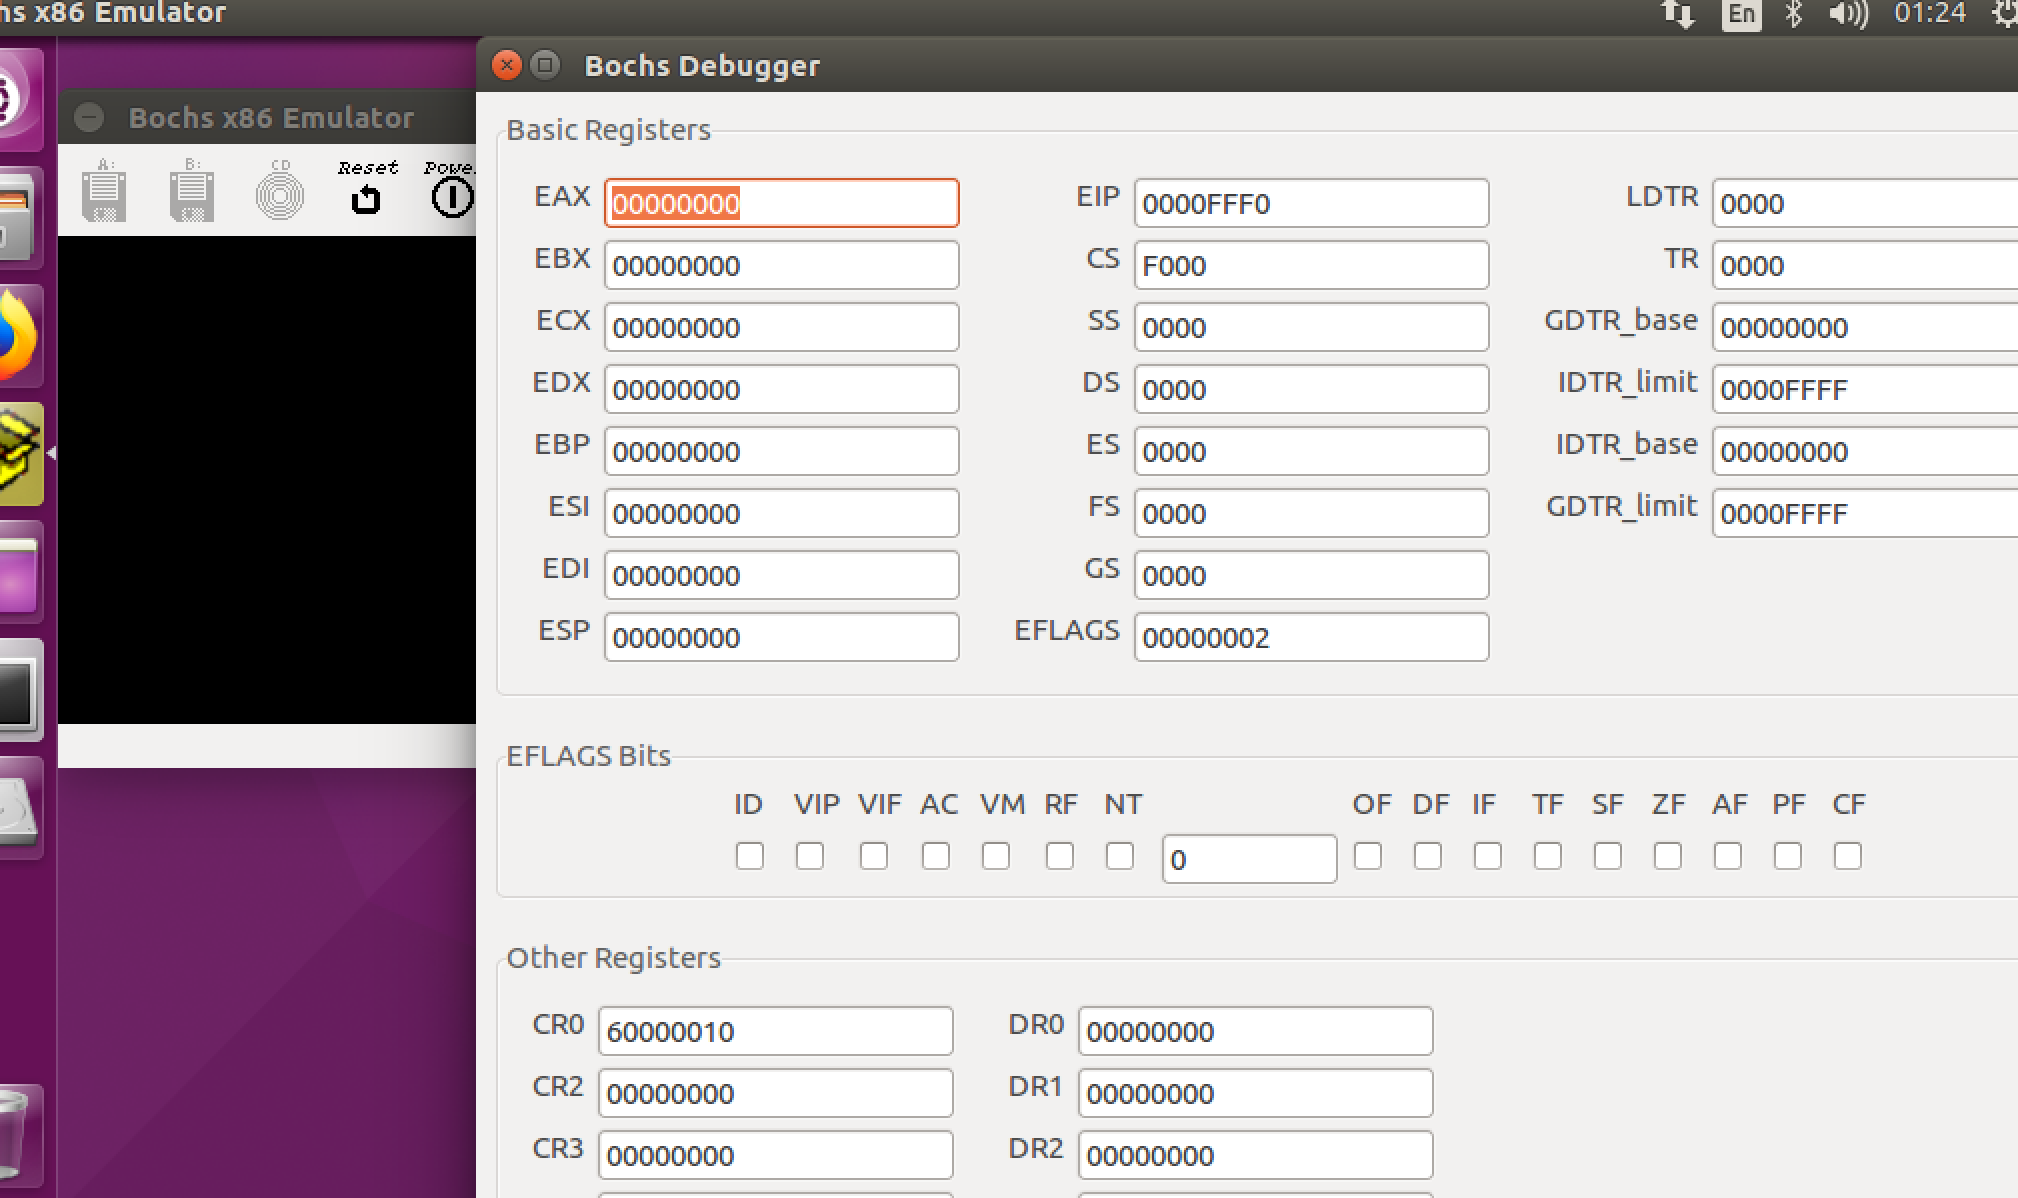
Task: Open the network indicator in top panel
Action: click(1677, 14)
